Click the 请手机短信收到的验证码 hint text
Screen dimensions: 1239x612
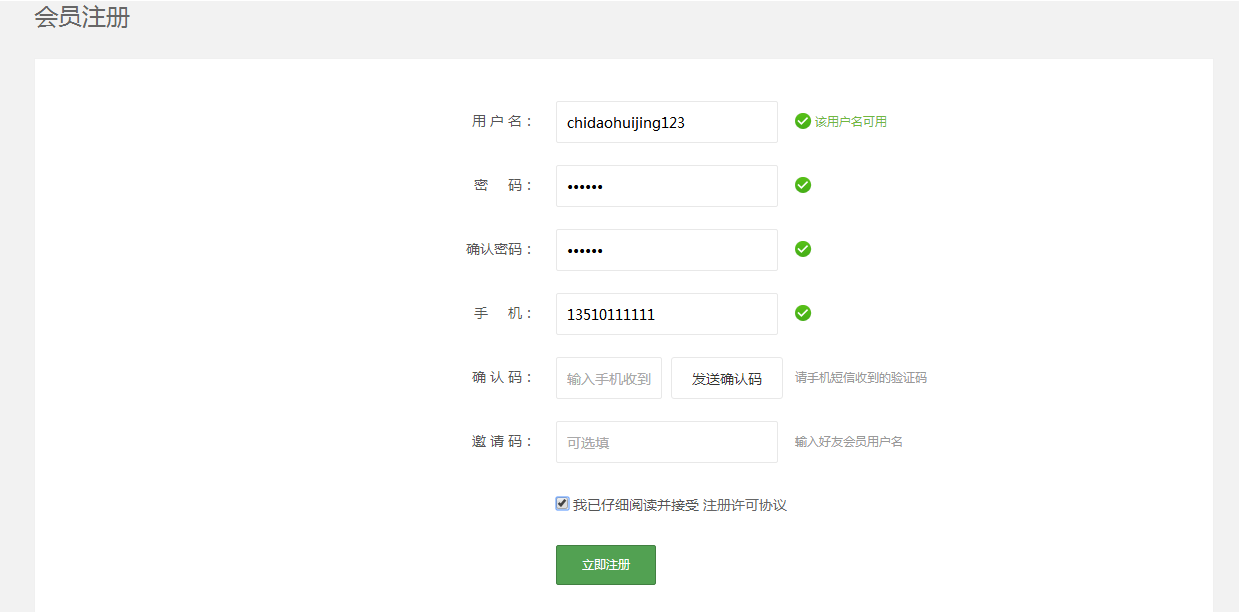(x=860, y=378)
